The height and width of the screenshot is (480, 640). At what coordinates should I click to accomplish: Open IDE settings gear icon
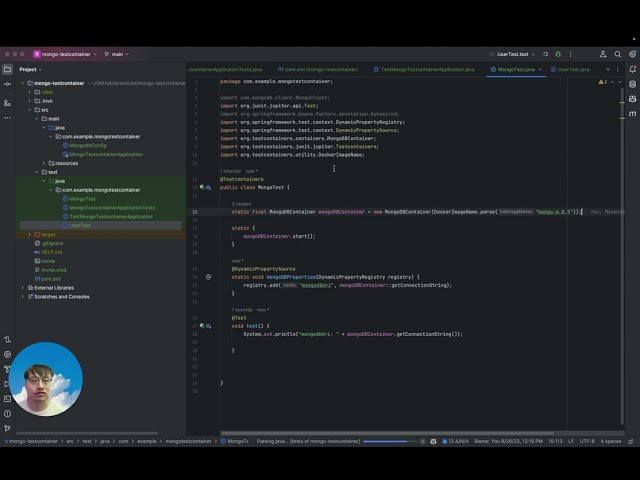(633, 54)
